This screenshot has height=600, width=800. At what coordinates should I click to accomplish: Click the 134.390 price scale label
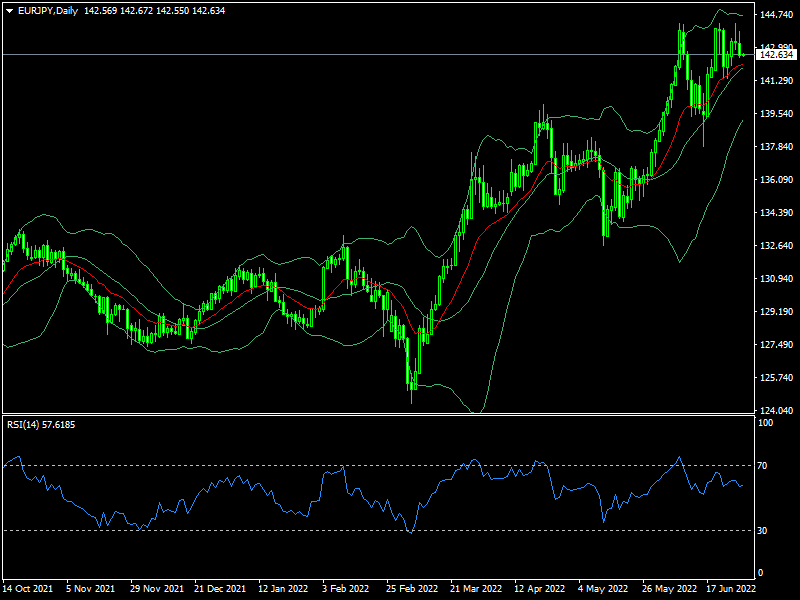(776, 213)
